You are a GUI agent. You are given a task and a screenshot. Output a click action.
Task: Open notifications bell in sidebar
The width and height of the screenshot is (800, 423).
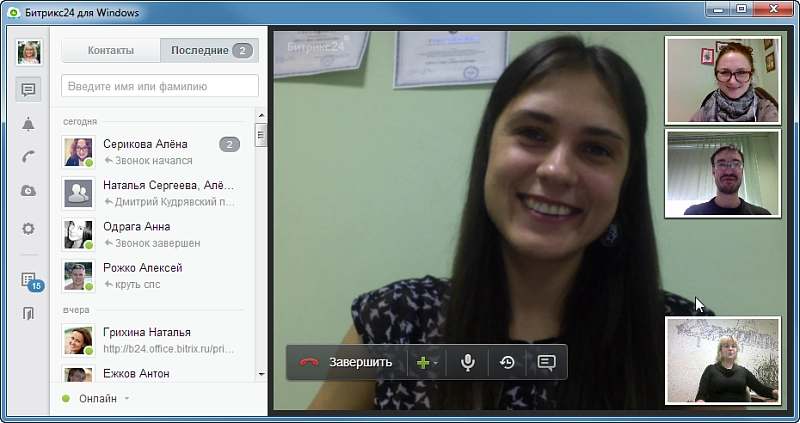pyautogui.click(x=28, y=124)
